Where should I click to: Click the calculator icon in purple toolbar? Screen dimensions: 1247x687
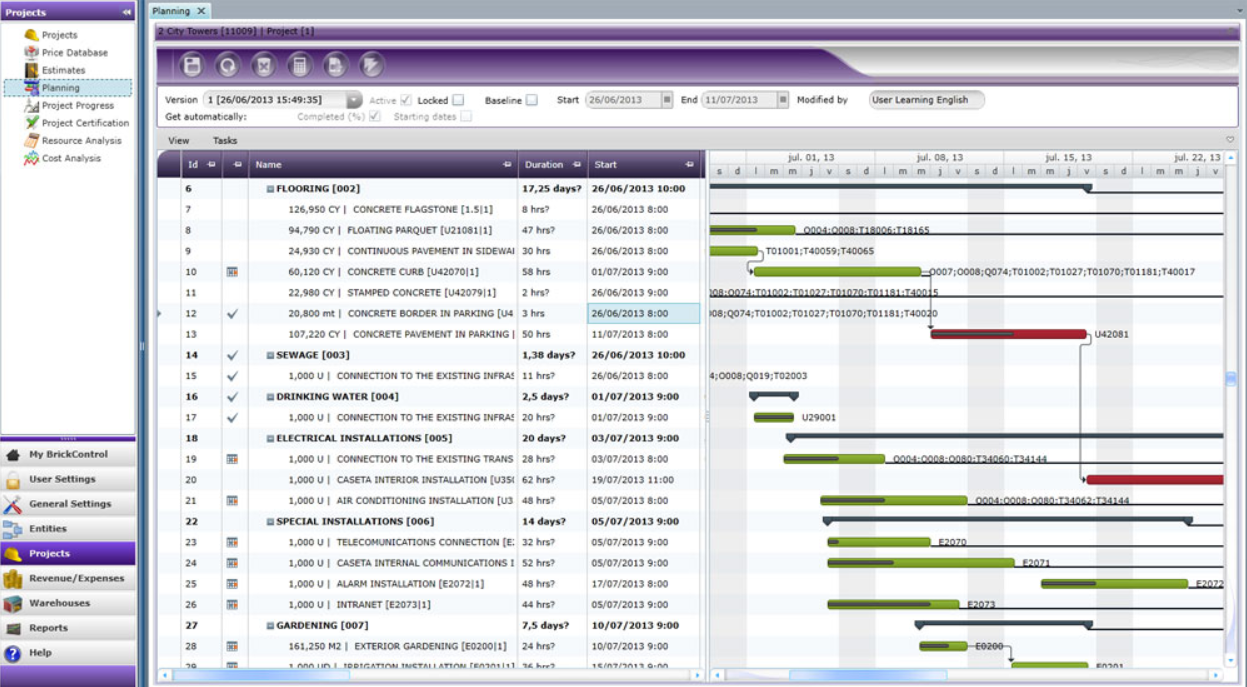pyautogui.click(x=299, y=66)
